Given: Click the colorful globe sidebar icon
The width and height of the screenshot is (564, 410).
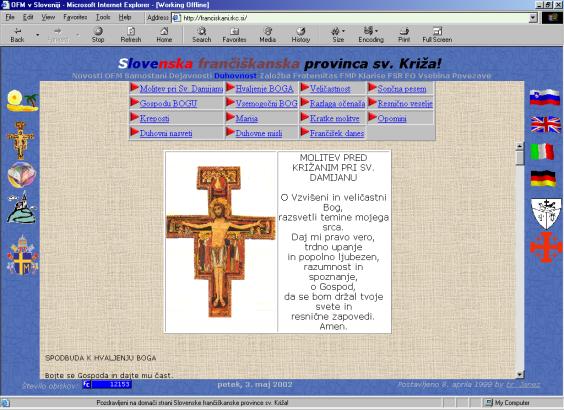Looking at the screenshot, I should (22, 174).
